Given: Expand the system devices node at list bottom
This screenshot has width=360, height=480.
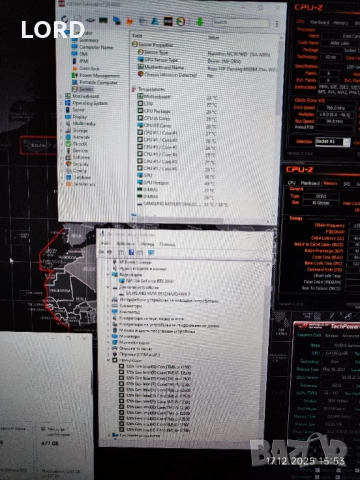Looking at the screenshot, I should pyautogui.click(x=109, y=435).
